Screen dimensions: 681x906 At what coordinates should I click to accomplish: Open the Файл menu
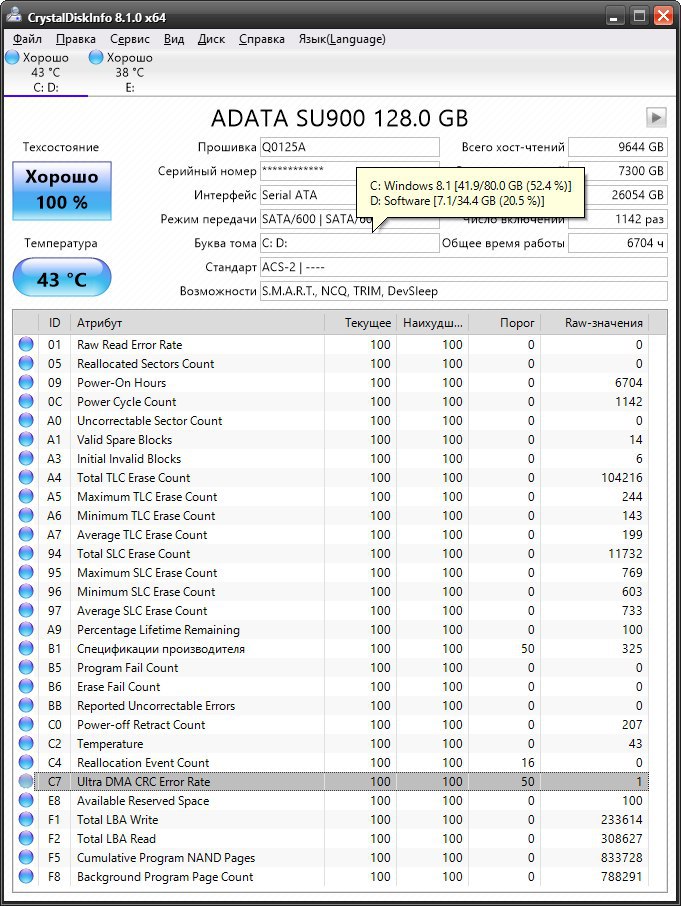pyautogui.click(x=27, y=39)
